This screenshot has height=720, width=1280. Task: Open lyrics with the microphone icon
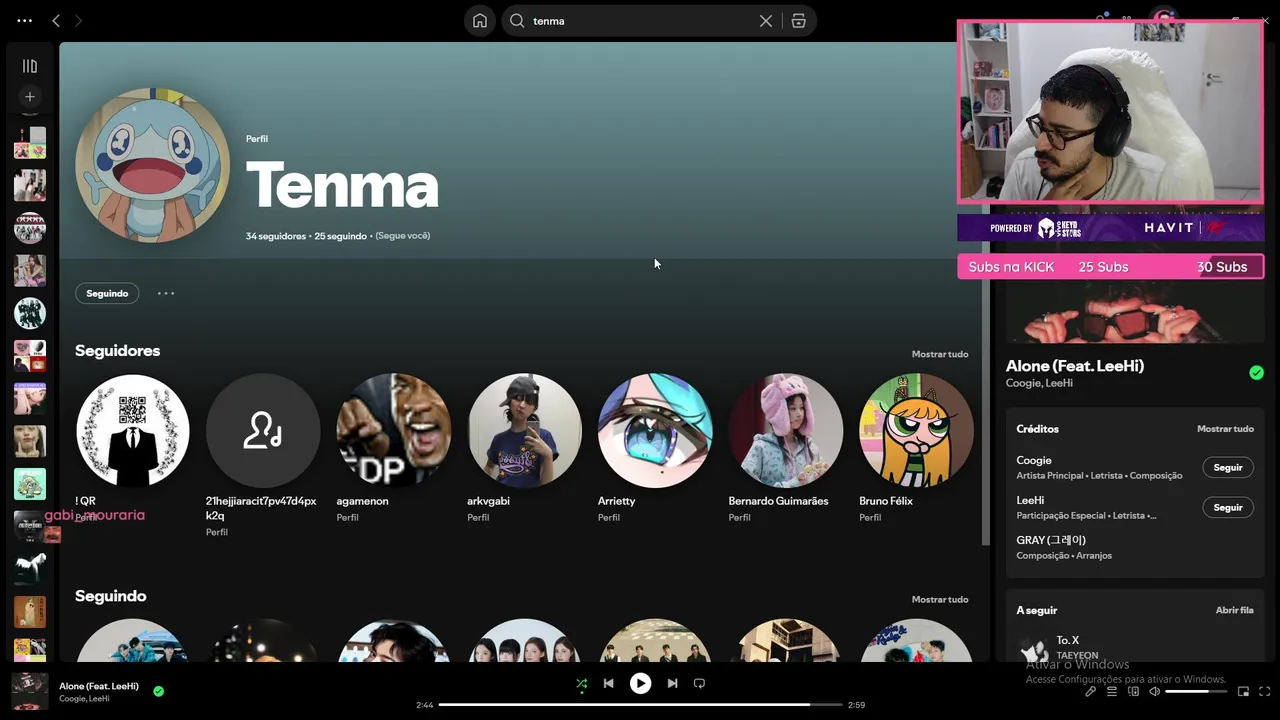pos(1091,692)
